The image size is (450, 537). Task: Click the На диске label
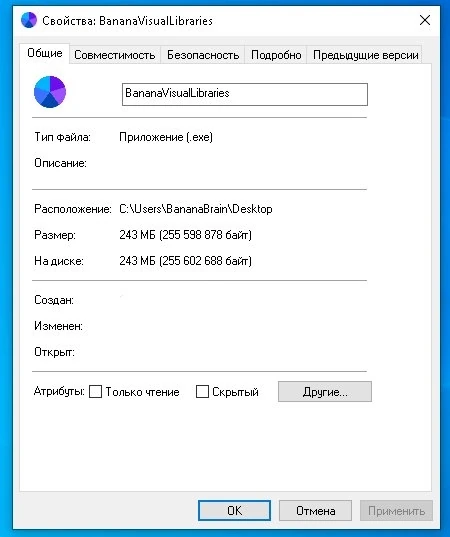pos(59,261)
